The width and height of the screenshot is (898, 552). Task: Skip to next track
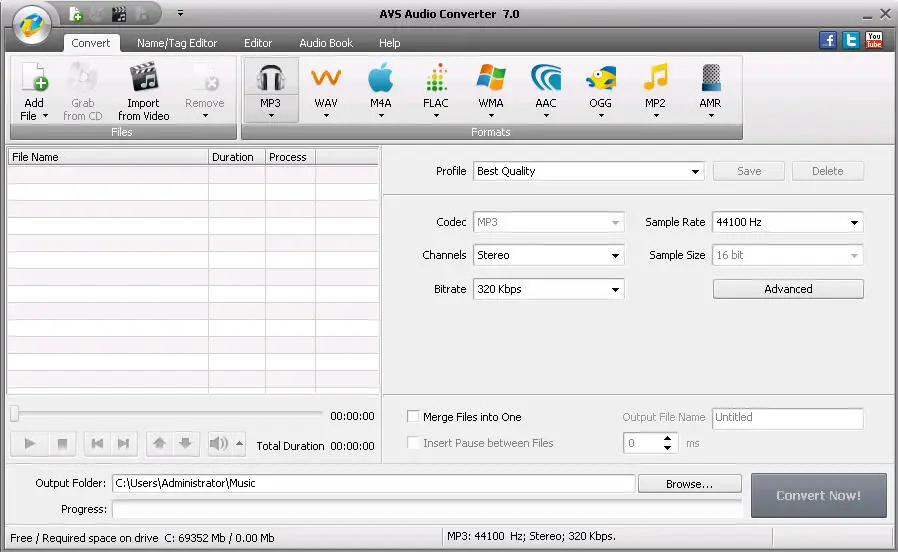click(x=123, y=443)
